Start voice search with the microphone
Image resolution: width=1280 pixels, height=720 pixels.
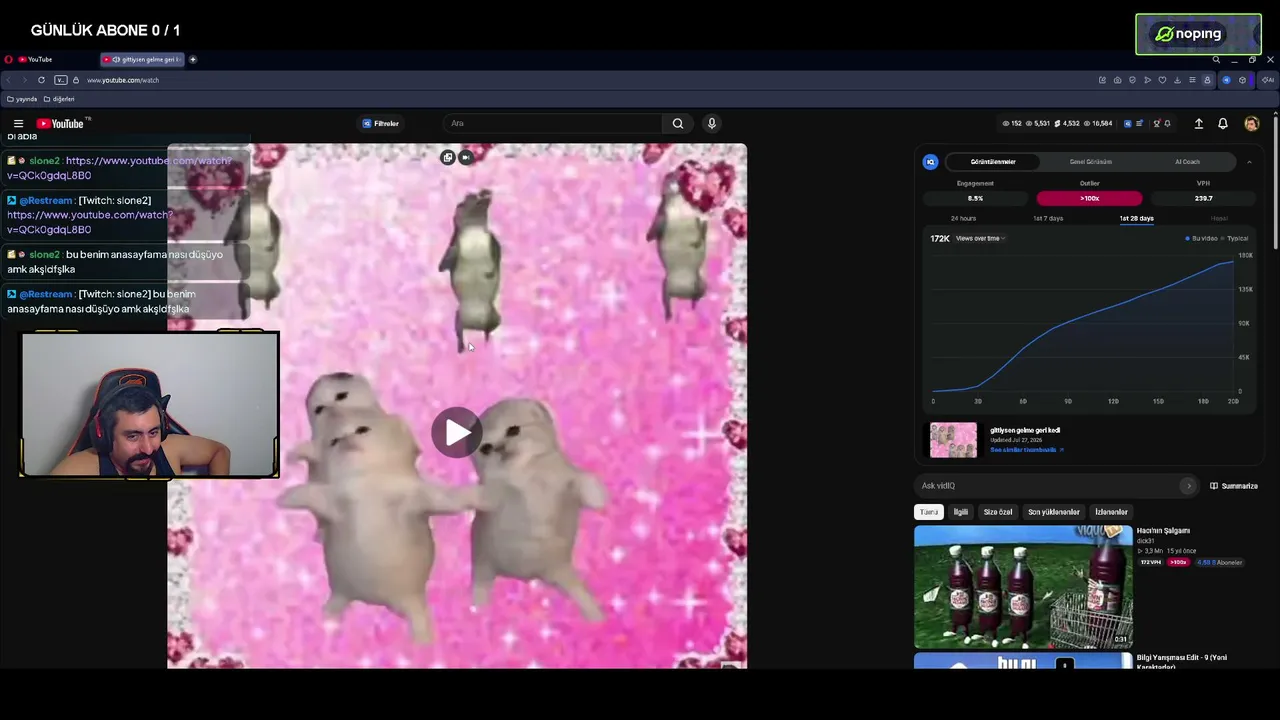tap(712, 123)
